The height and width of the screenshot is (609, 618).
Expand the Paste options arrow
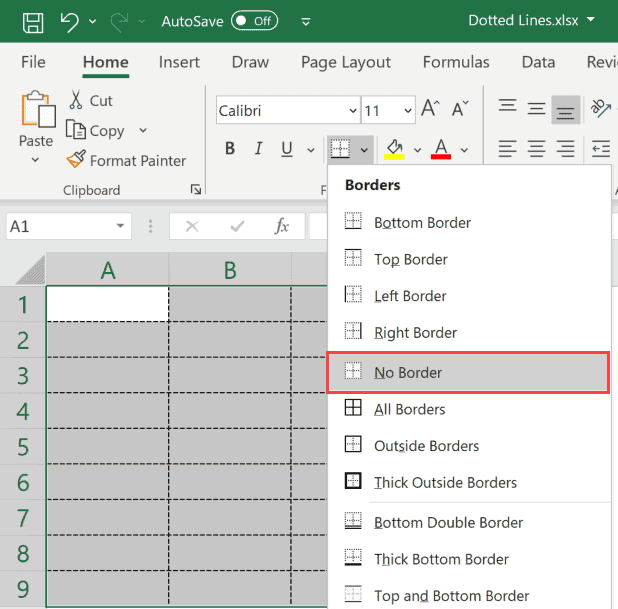tap(36, 160)
